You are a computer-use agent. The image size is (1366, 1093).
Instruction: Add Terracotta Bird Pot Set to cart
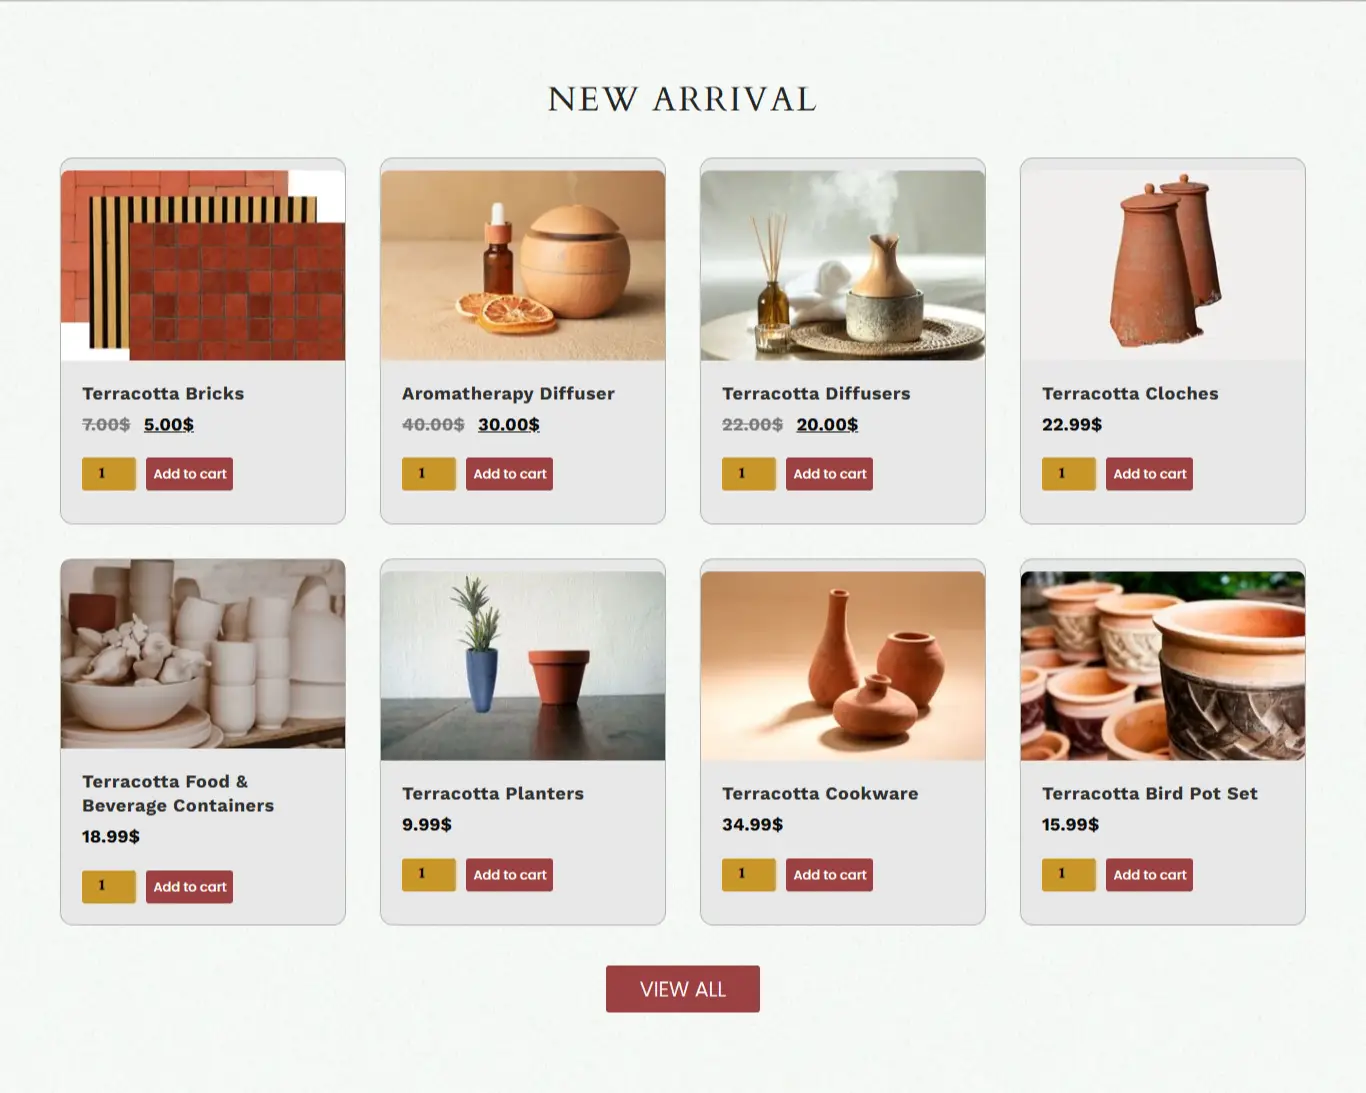(x=1149, y=875)
